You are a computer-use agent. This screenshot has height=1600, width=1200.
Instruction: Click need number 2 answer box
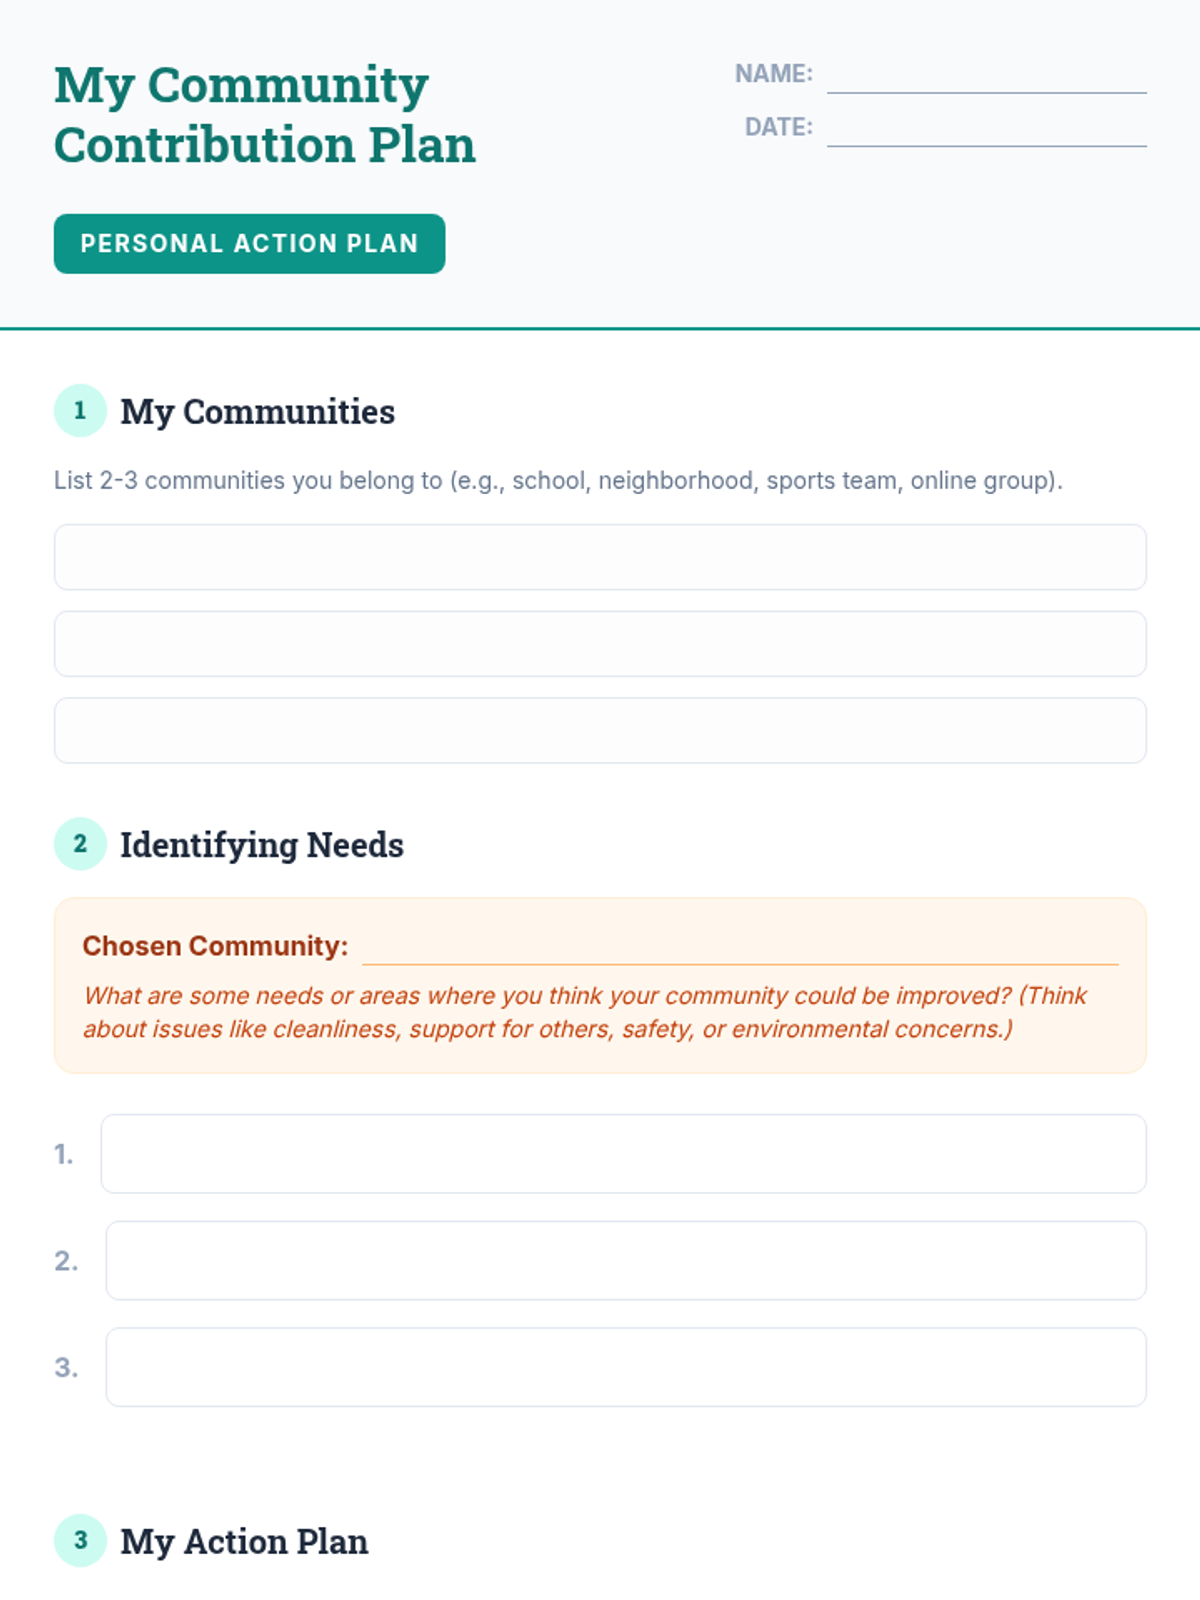tap(626, 1261)
